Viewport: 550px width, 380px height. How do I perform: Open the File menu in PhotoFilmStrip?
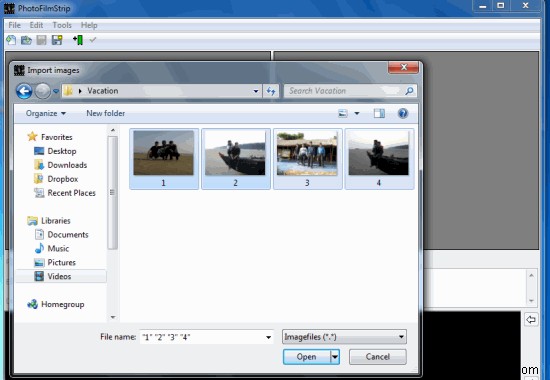click(x=14, y=25)
